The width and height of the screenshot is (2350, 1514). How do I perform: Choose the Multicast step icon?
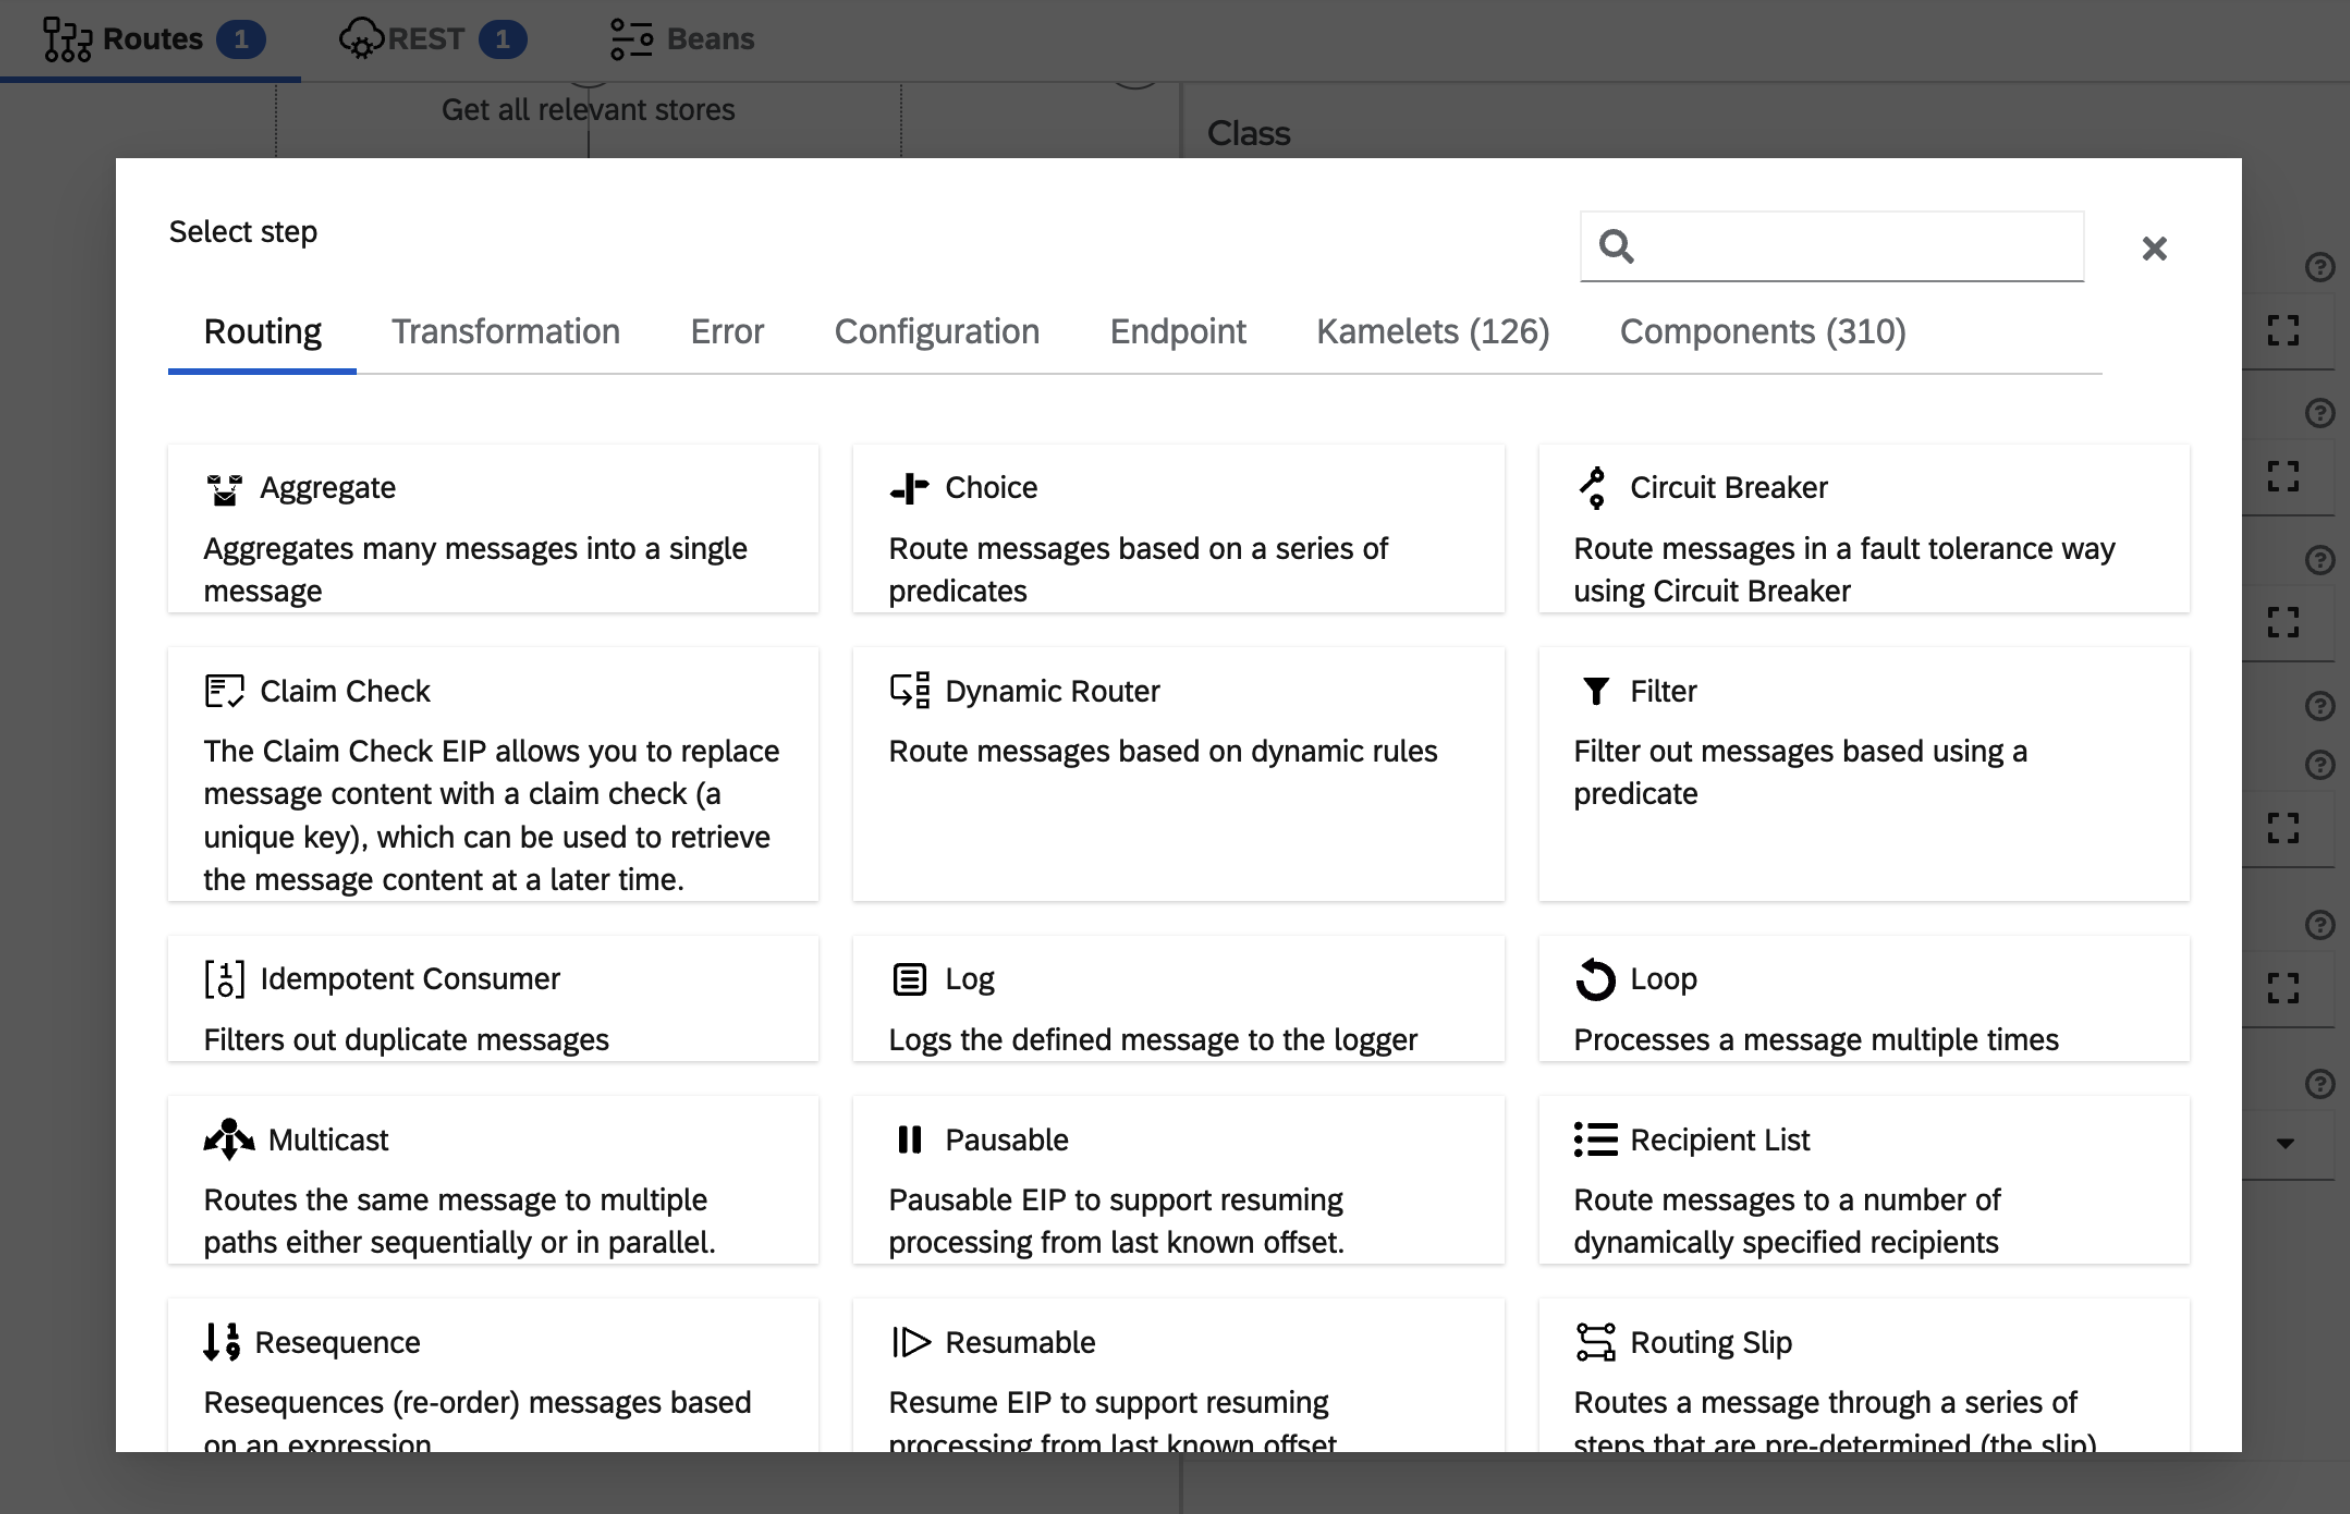229,1139
